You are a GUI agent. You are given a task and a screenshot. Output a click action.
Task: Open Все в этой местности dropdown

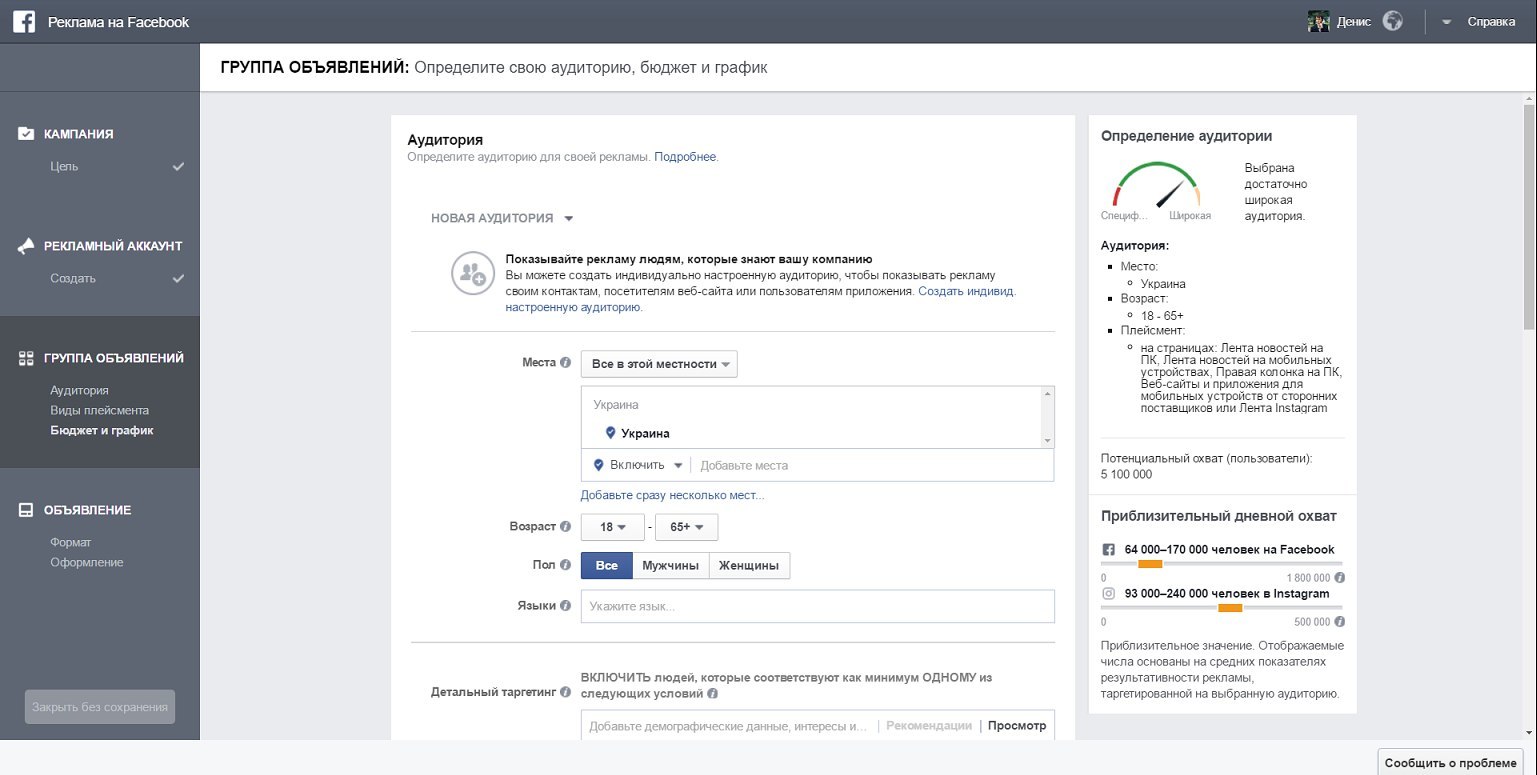tap(659, 364)
